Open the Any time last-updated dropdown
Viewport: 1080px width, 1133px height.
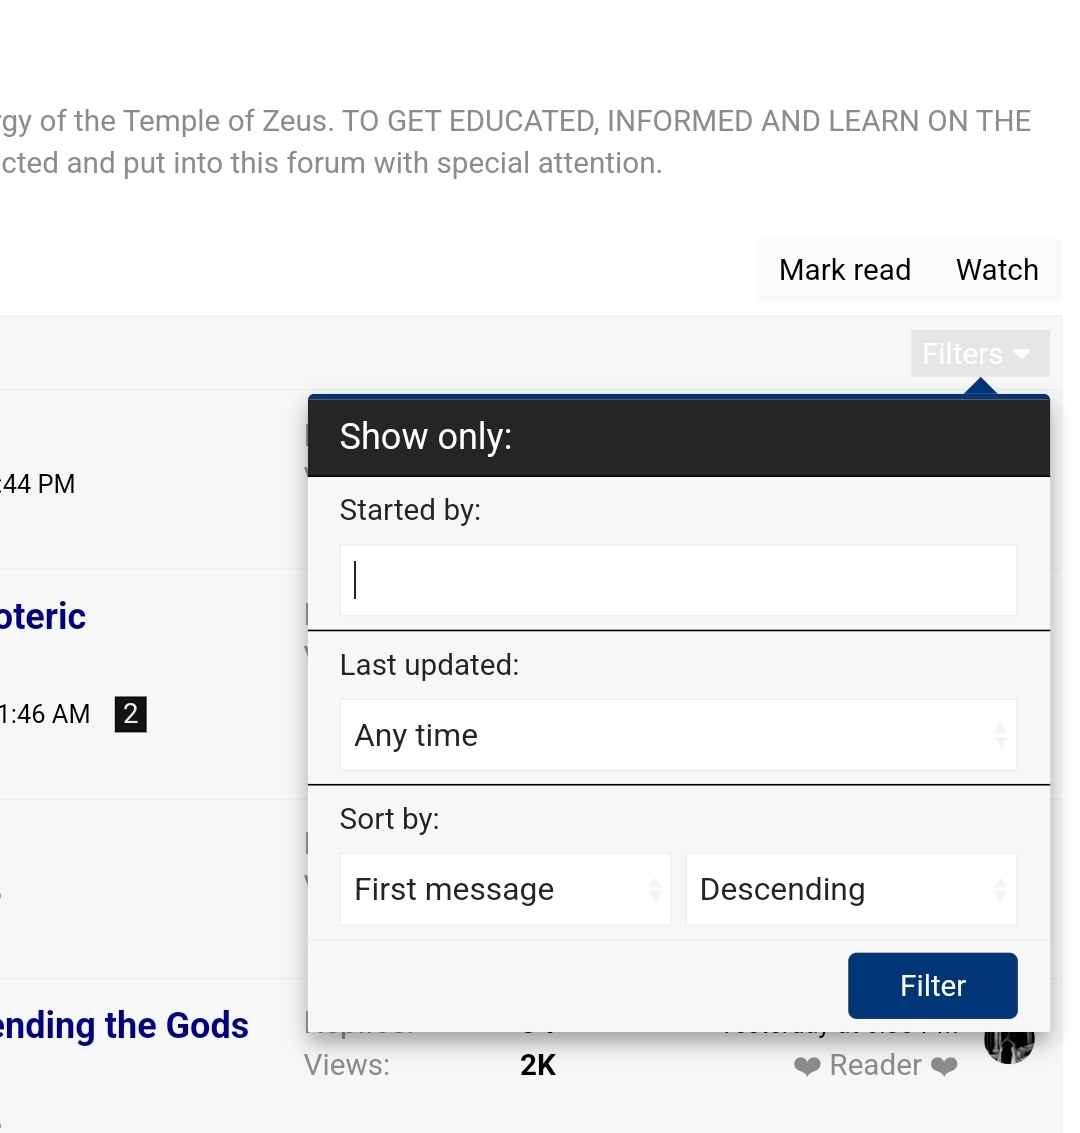pyautogui.click(x=678, y=735)
